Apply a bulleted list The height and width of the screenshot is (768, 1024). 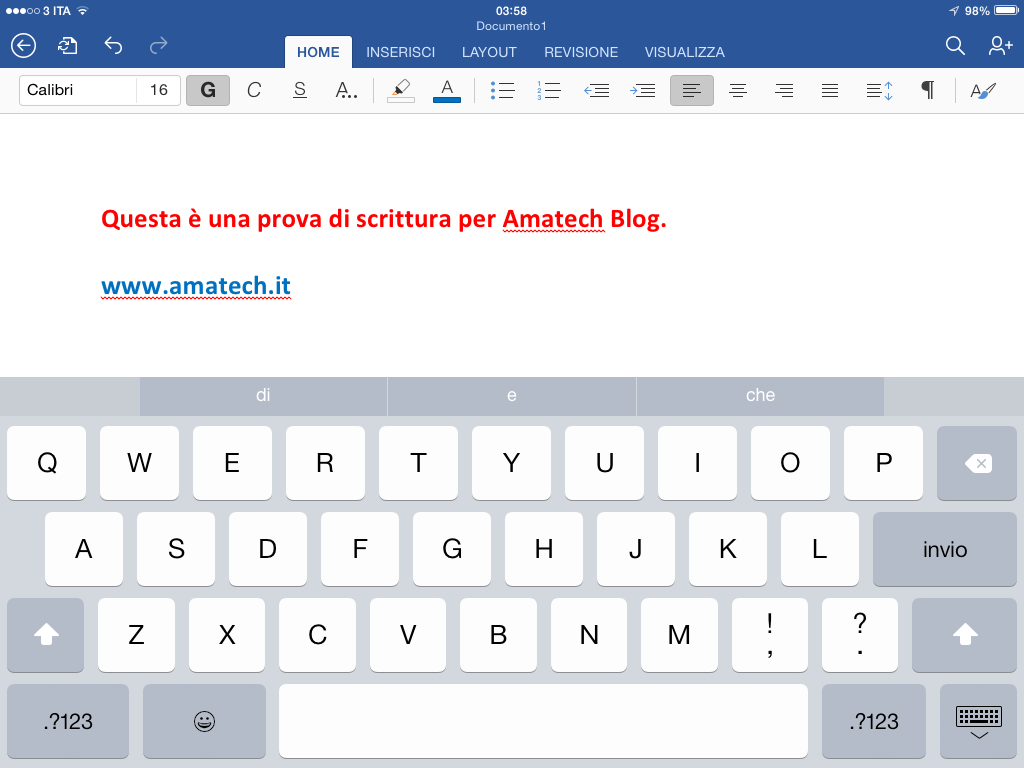503,90
